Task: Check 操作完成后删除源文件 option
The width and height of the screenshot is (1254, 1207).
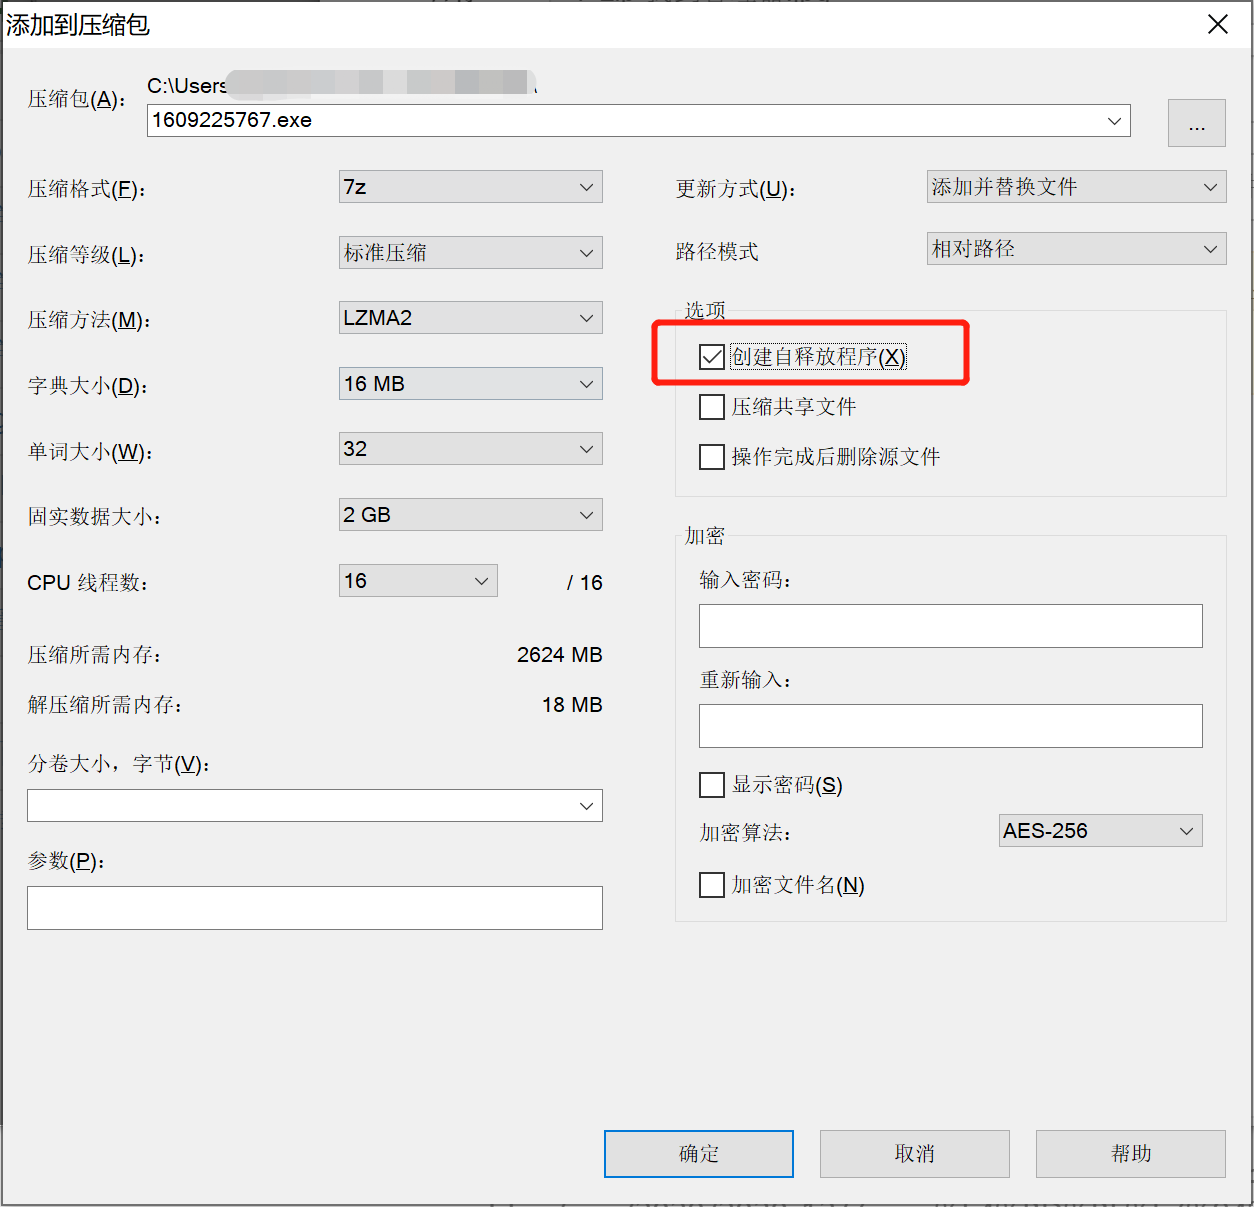Action: [x=712, y=457]
